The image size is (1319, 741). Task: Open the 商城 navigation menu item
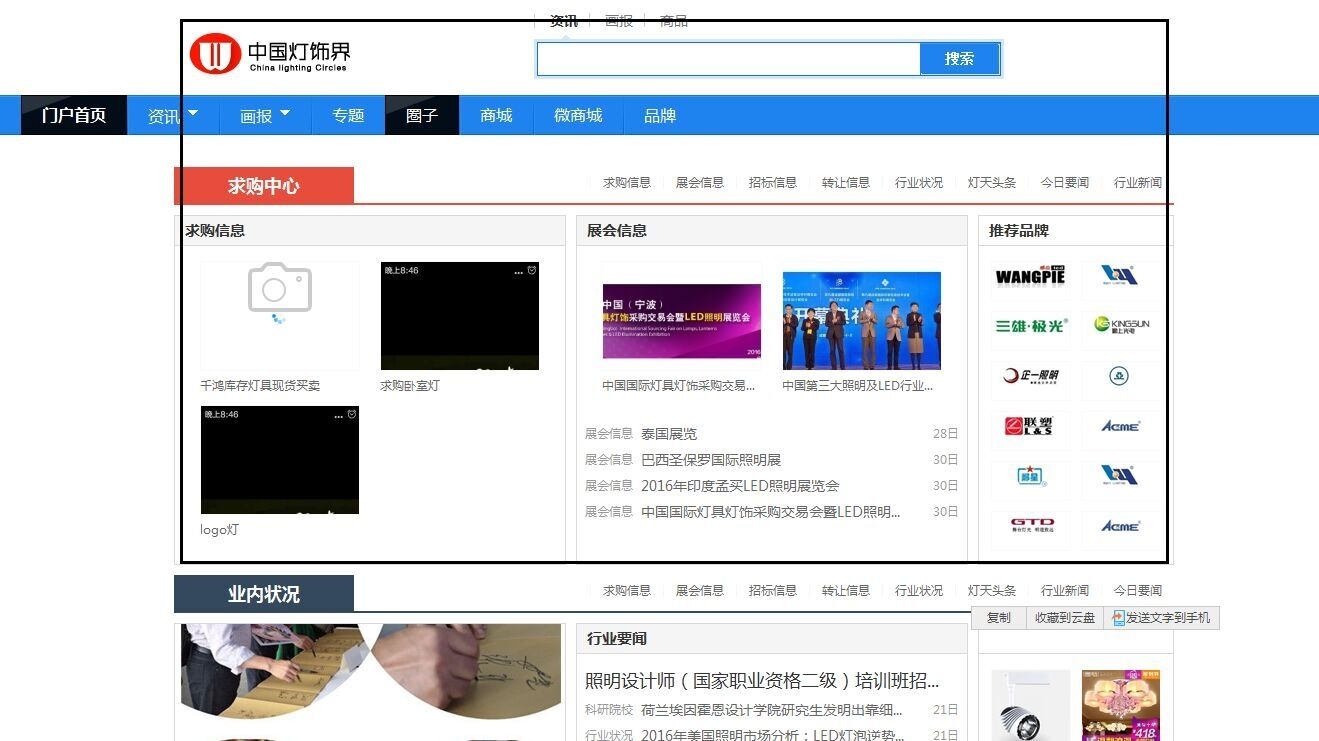point(496,115)
